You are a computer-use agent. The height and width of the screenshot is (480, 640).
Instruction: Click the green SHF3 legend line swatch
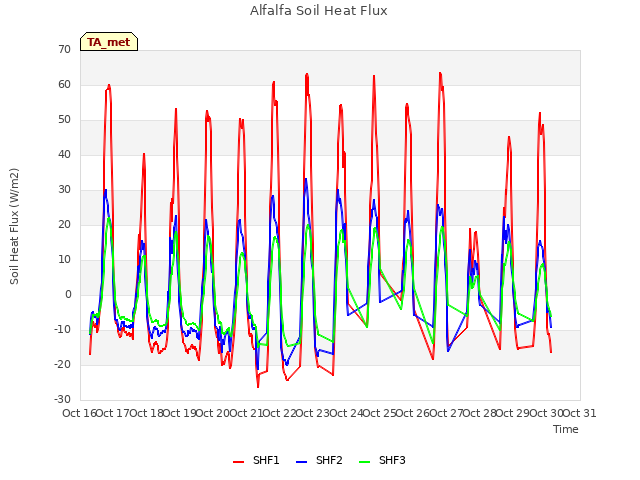coord(364,462)
